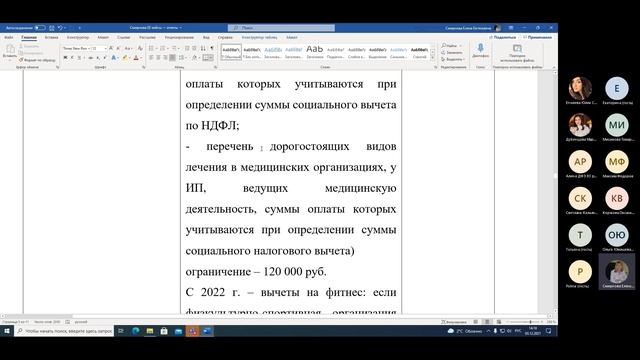Select the large 'Aab' Title style
This screenshot has height=360, width=640.
pyautogui.click(x=315, y=52)
